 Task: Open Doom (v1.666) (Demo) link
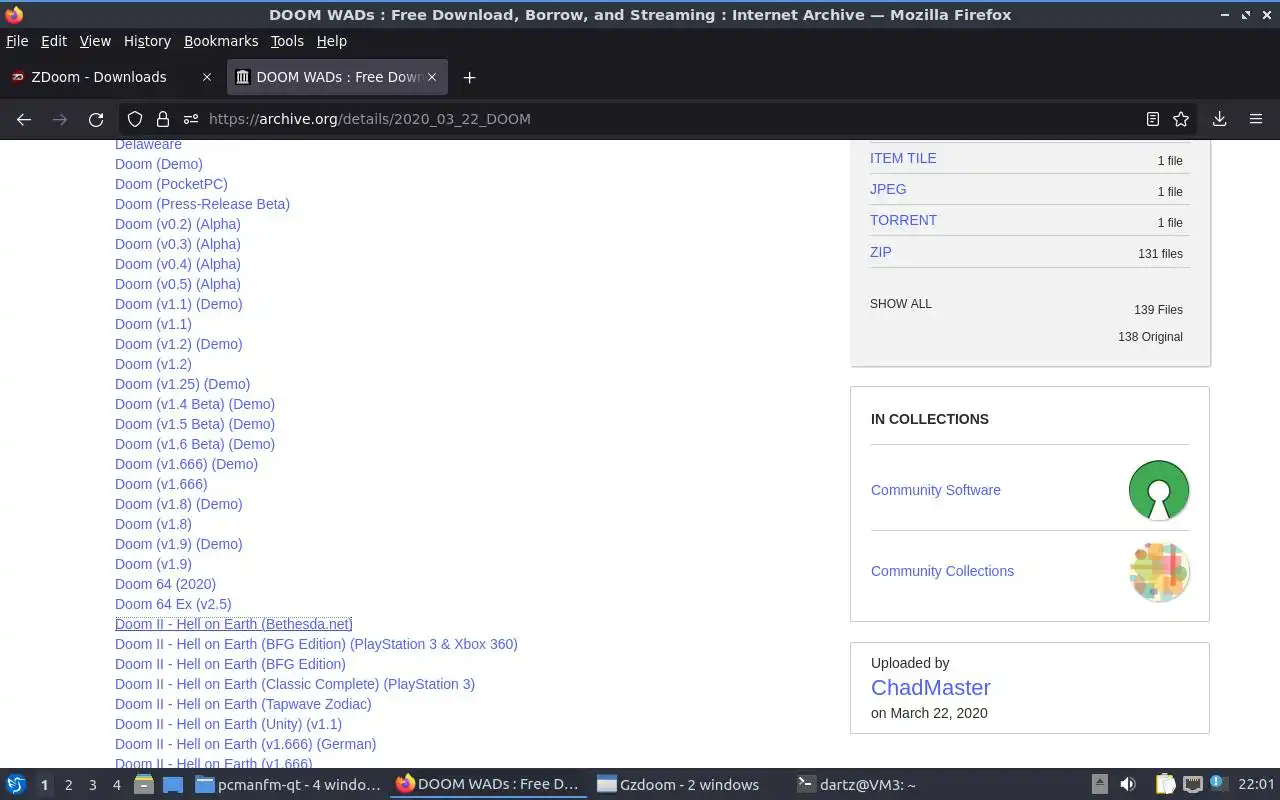186,464
